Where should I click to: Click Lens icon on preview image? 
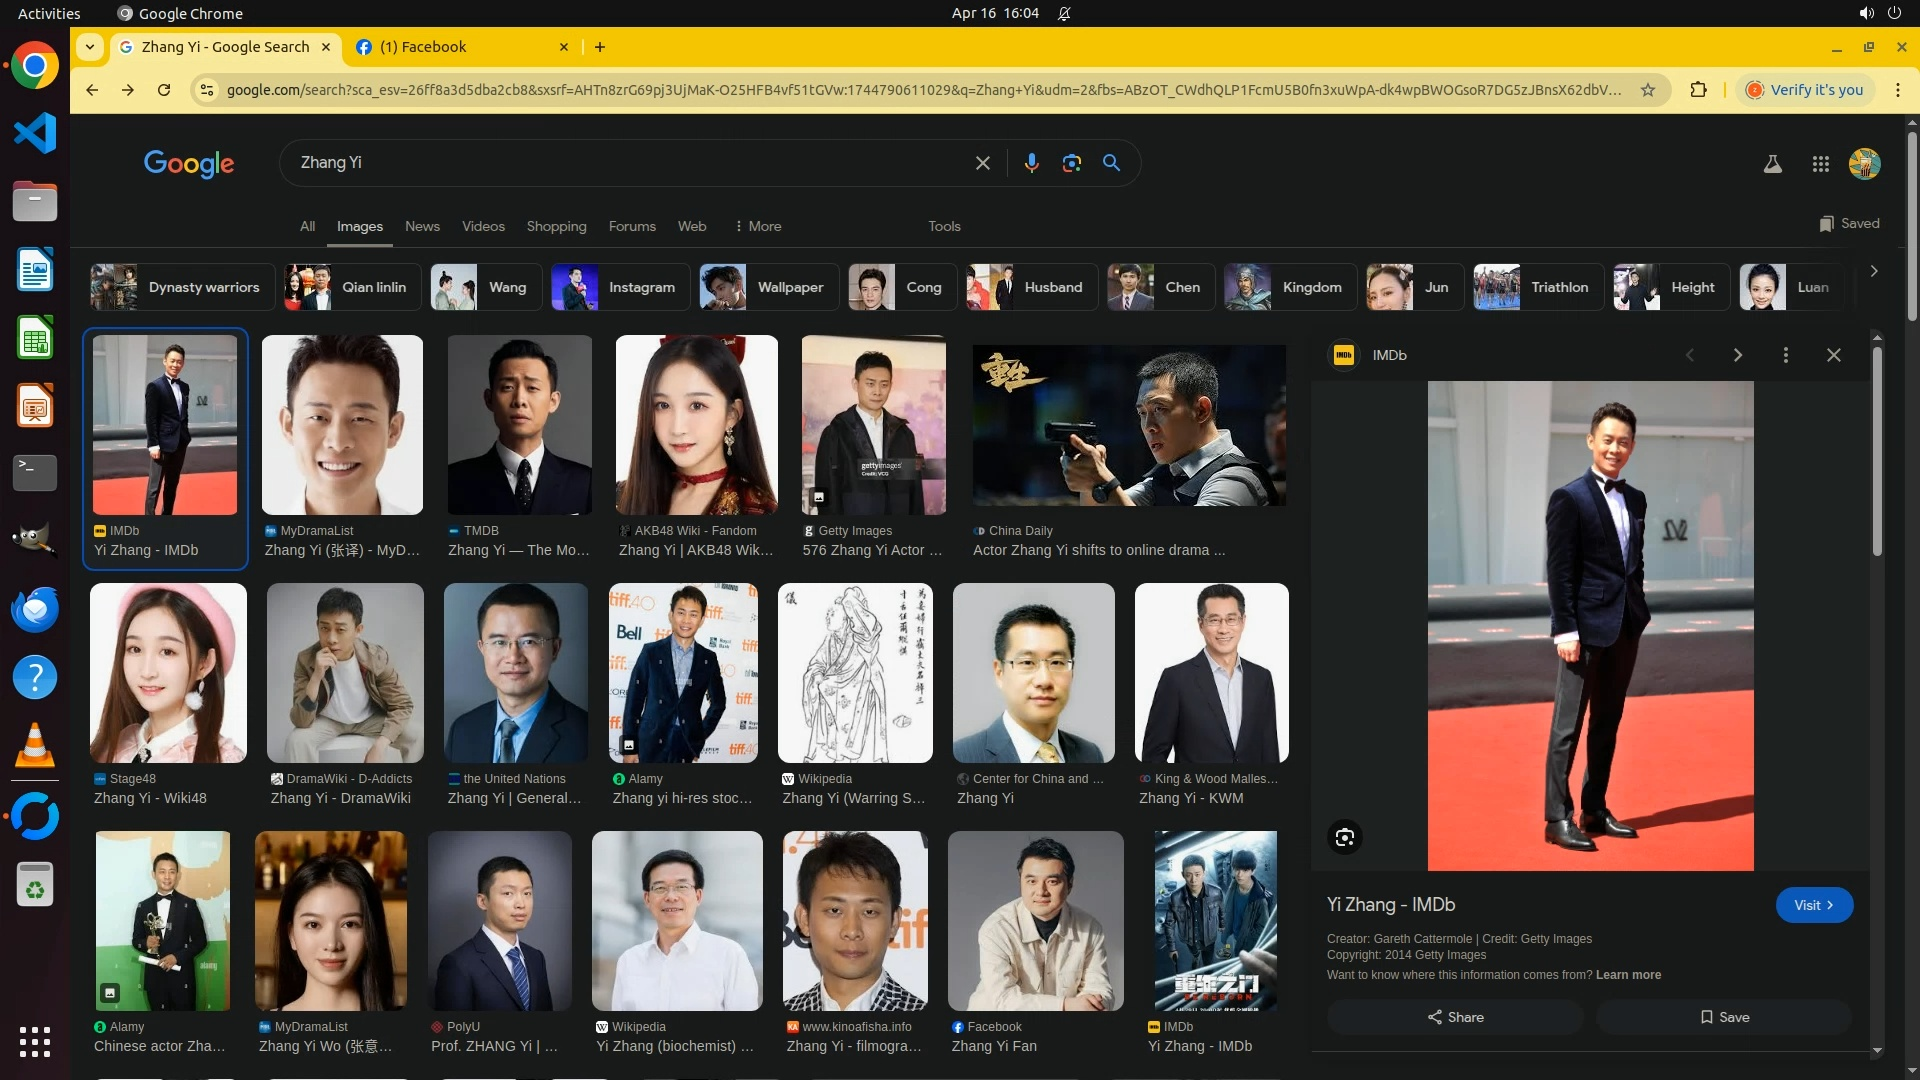point(1344,837)
